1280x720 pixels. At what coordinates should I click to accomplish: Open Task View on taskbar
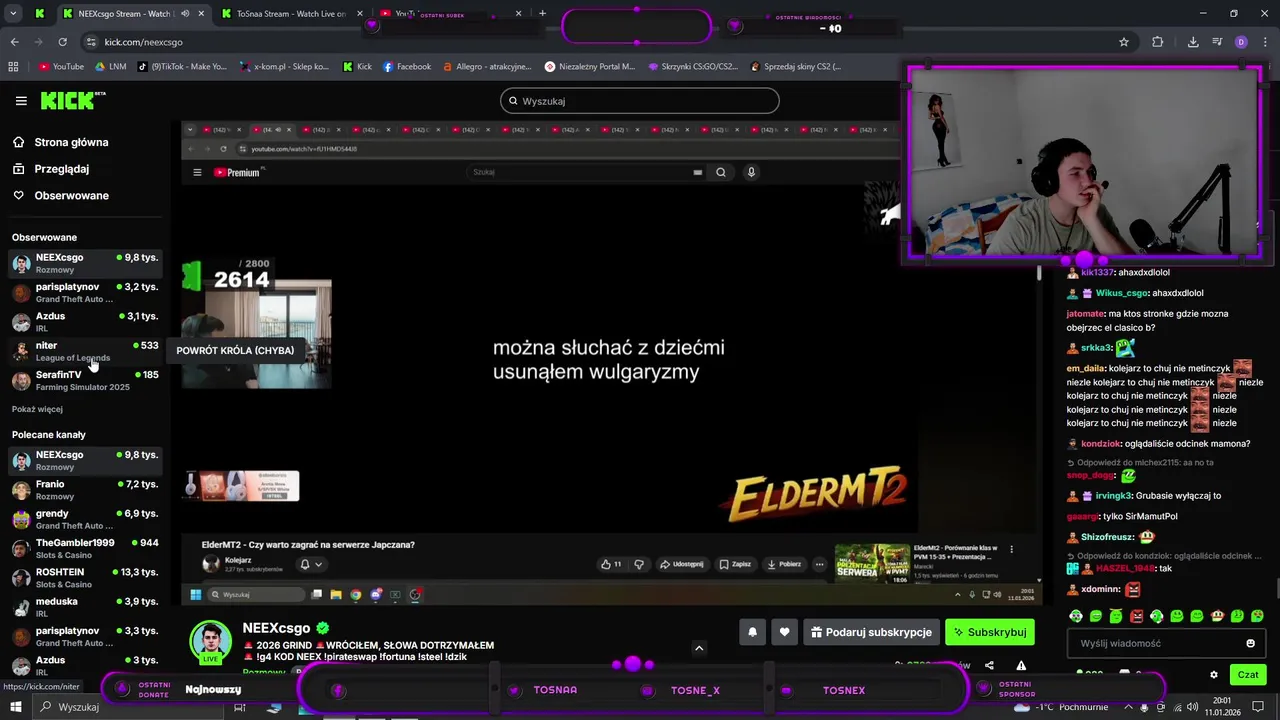click(239, 707)
